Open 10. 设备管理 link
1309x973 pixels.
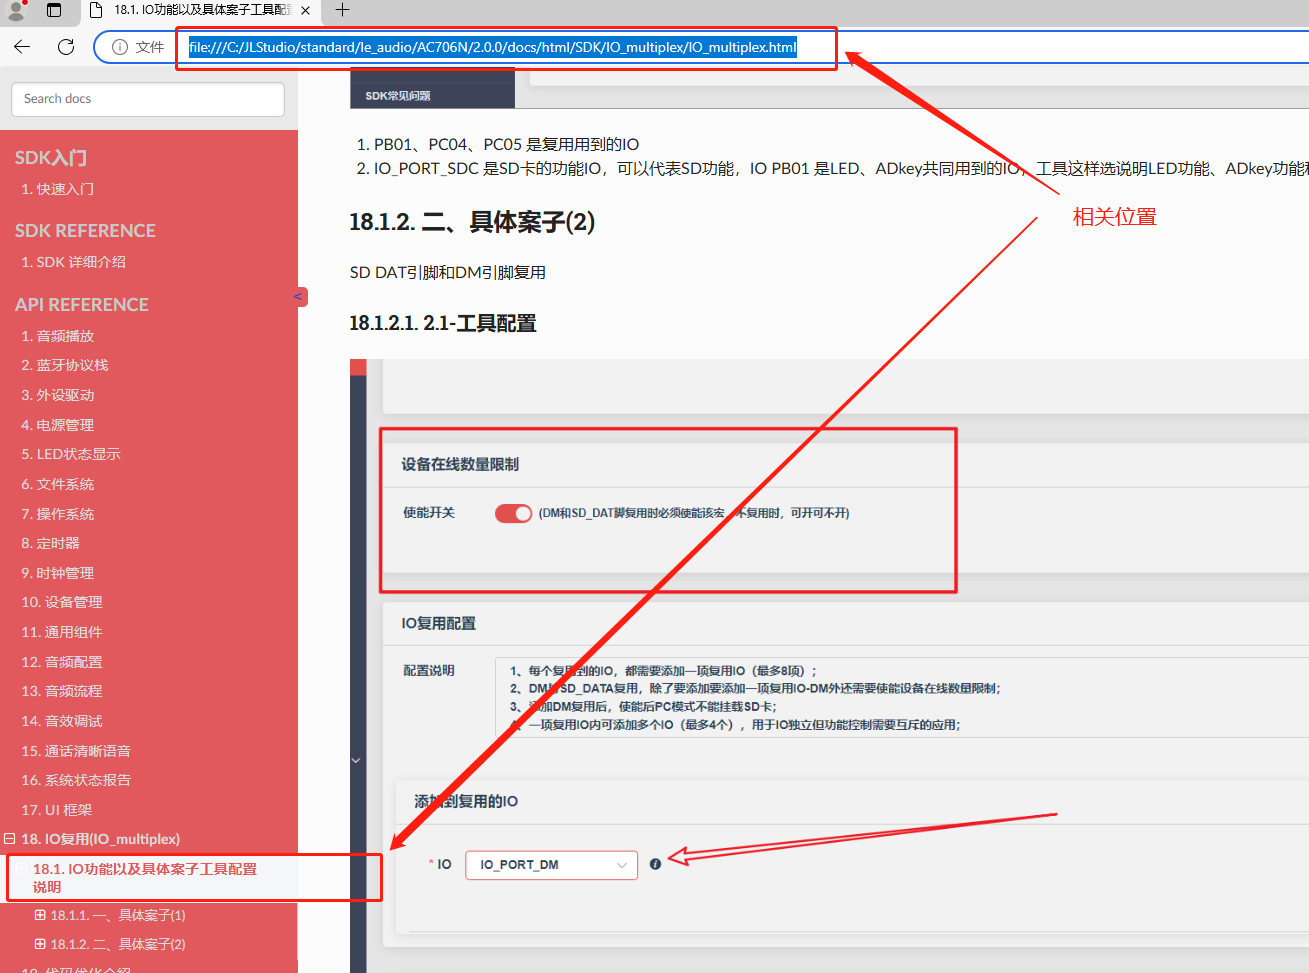62,602
